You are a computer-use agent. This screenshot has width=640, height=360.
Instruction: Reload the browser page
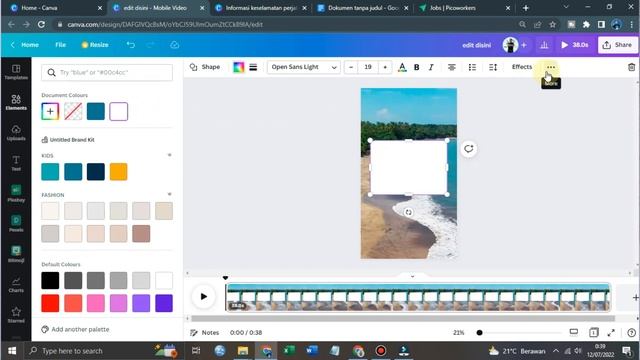click(x=41, y=24)
